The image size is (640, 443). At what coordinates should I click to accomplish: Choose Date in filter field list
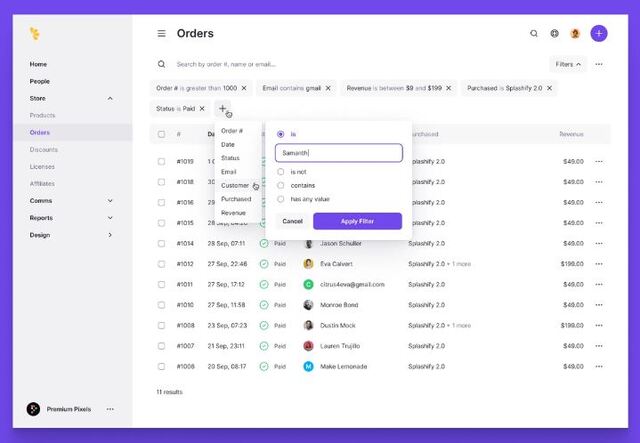tap(228, 145)
